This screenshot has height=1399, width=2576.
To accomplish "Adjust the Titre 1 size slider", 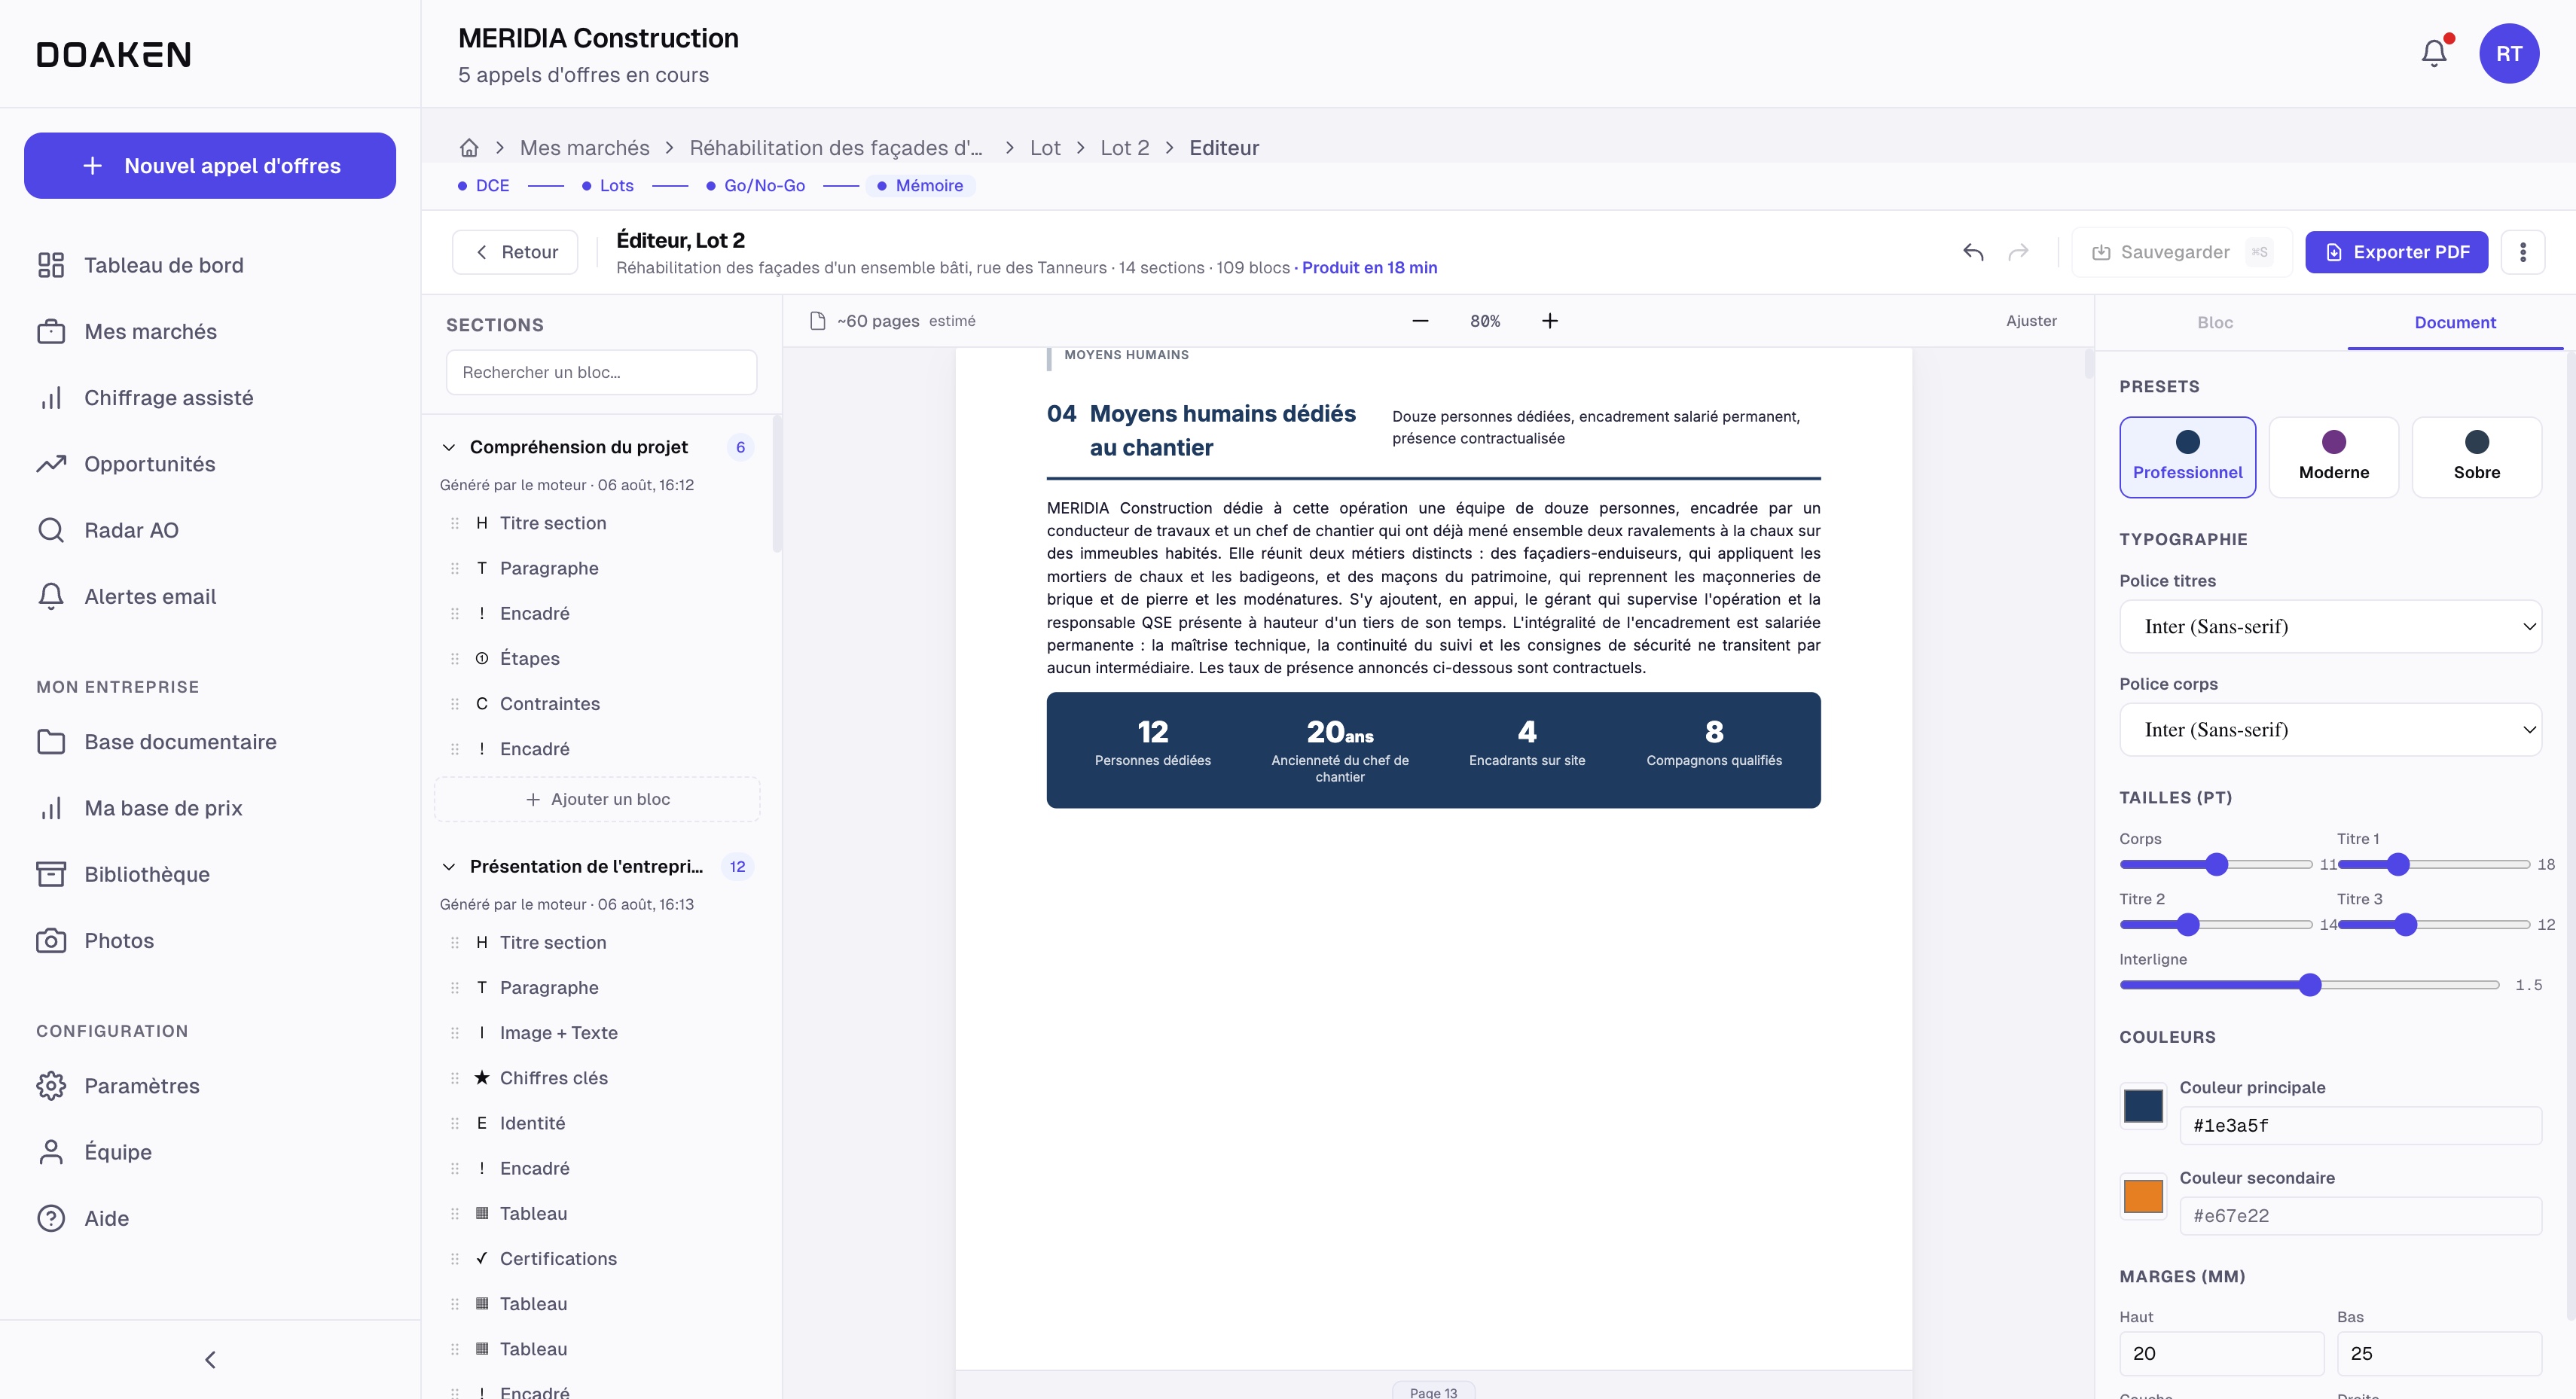I will (x=2433, y=865).
